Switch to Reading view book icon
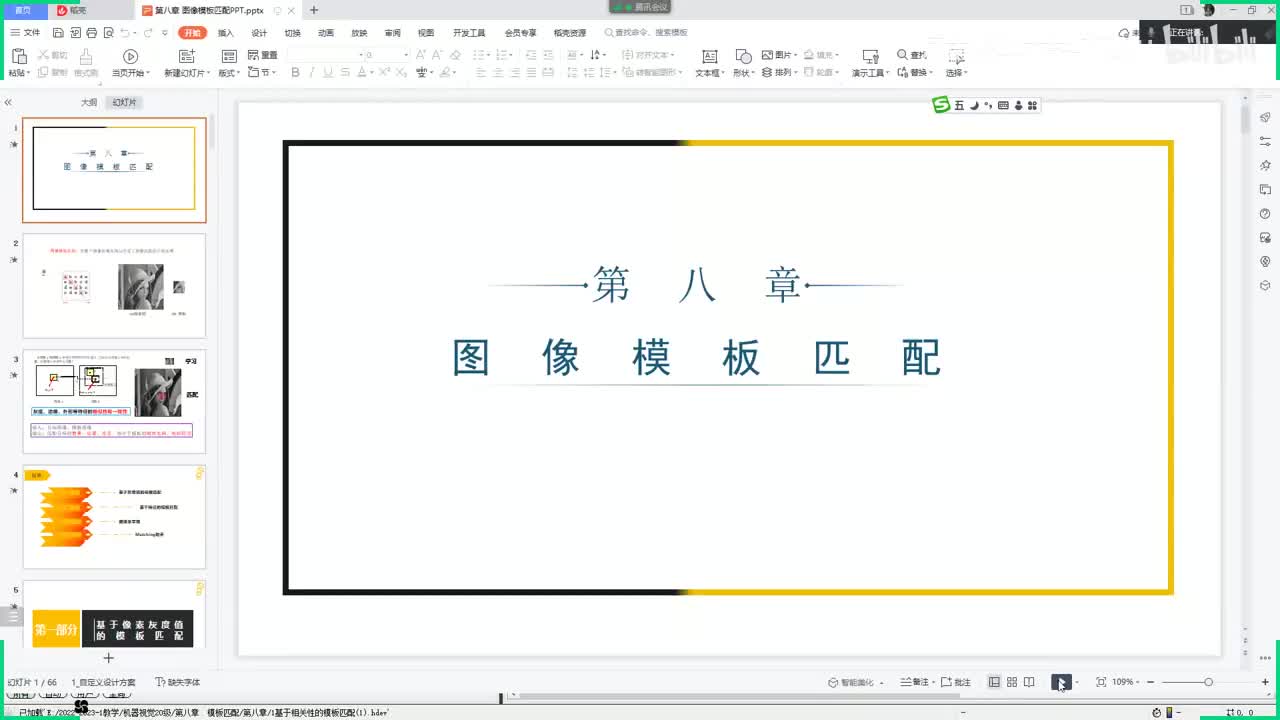This screenshot has height=720, width=1280. (1029, 682)
